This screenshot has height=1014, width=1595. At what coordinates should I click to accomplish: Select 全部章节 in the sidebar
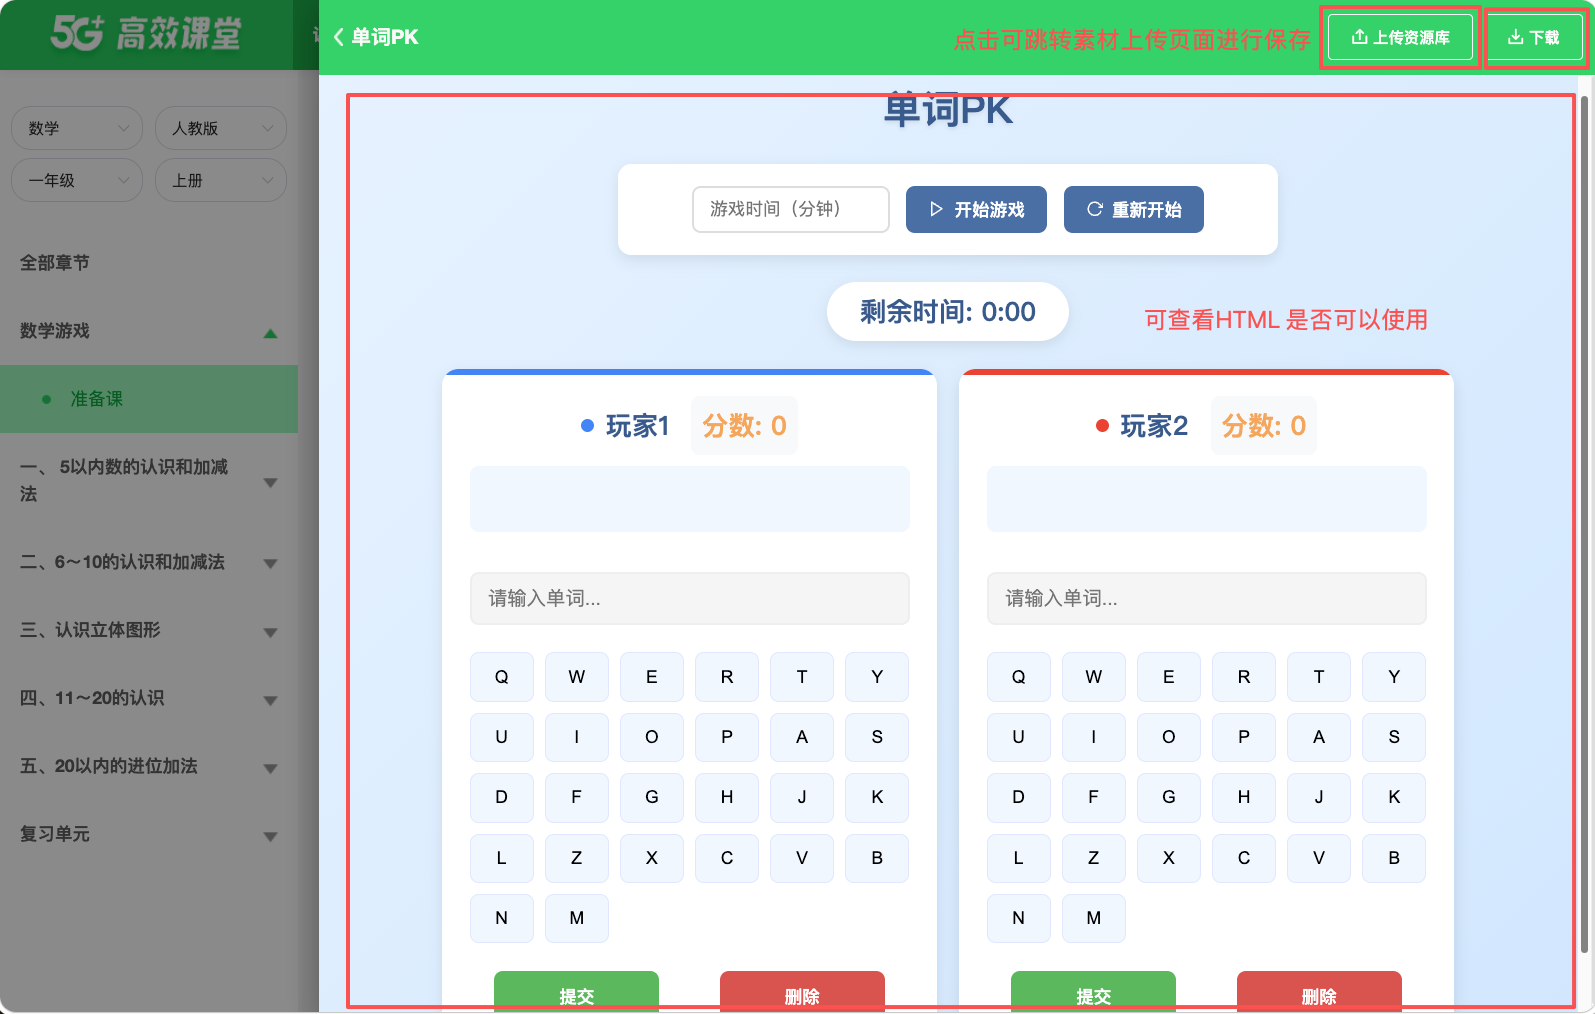point(55,263)
